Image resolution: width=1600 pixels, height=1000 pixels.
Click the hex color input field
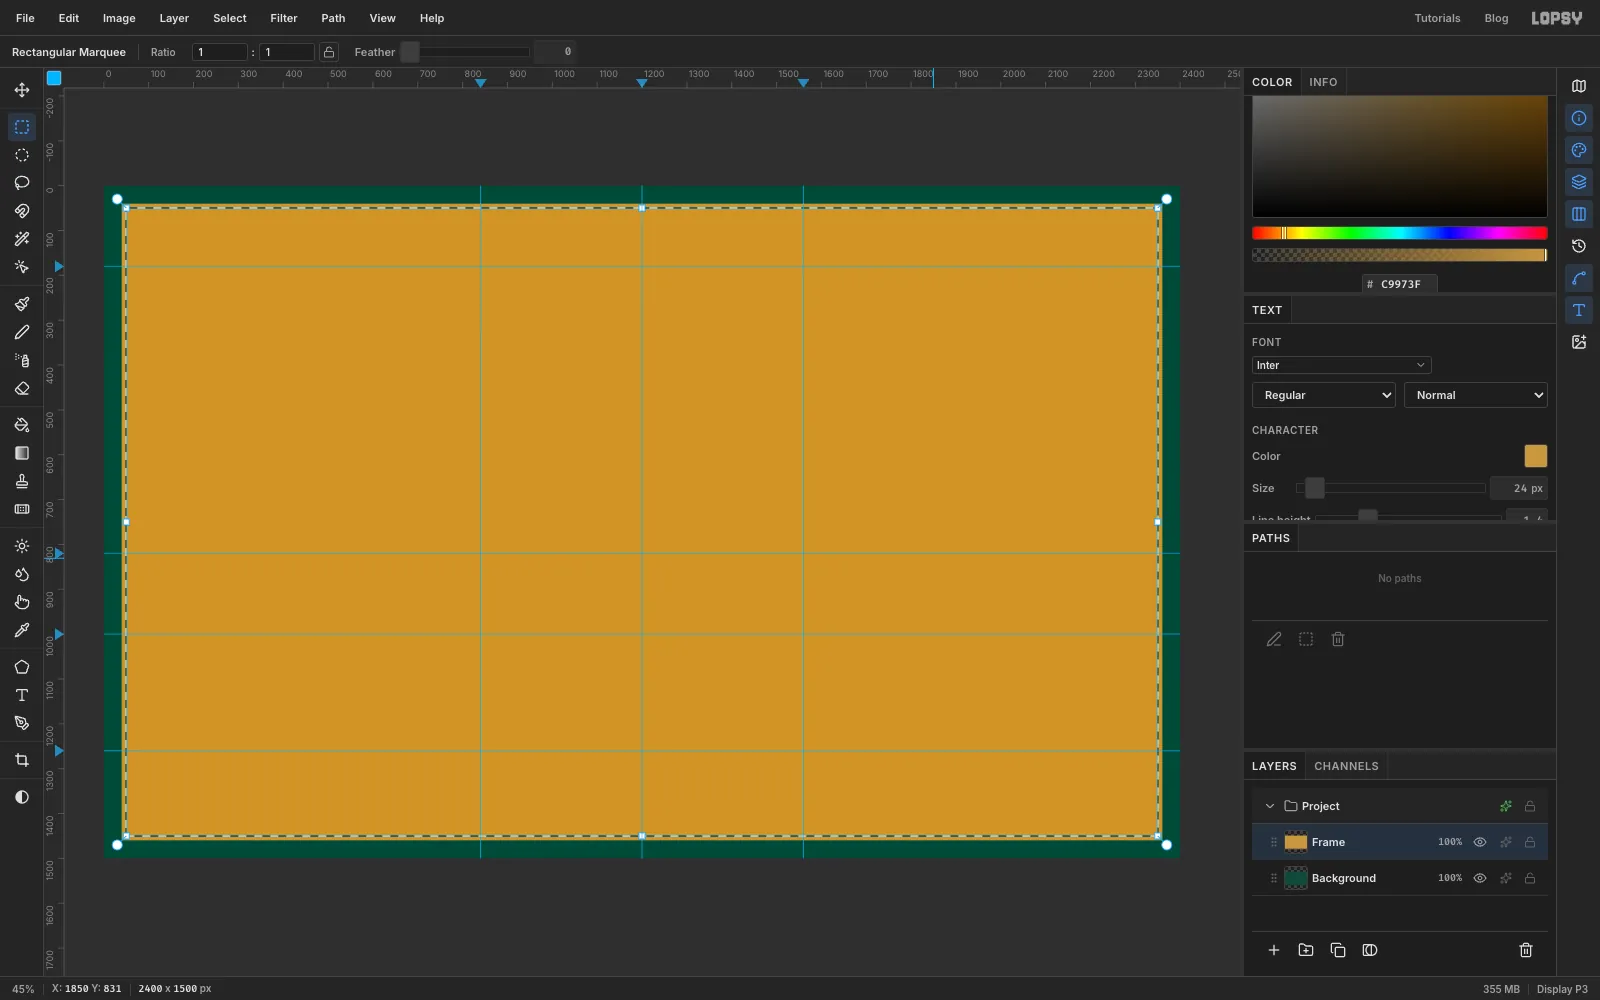pyautogui.click(x=1400, y=284)
